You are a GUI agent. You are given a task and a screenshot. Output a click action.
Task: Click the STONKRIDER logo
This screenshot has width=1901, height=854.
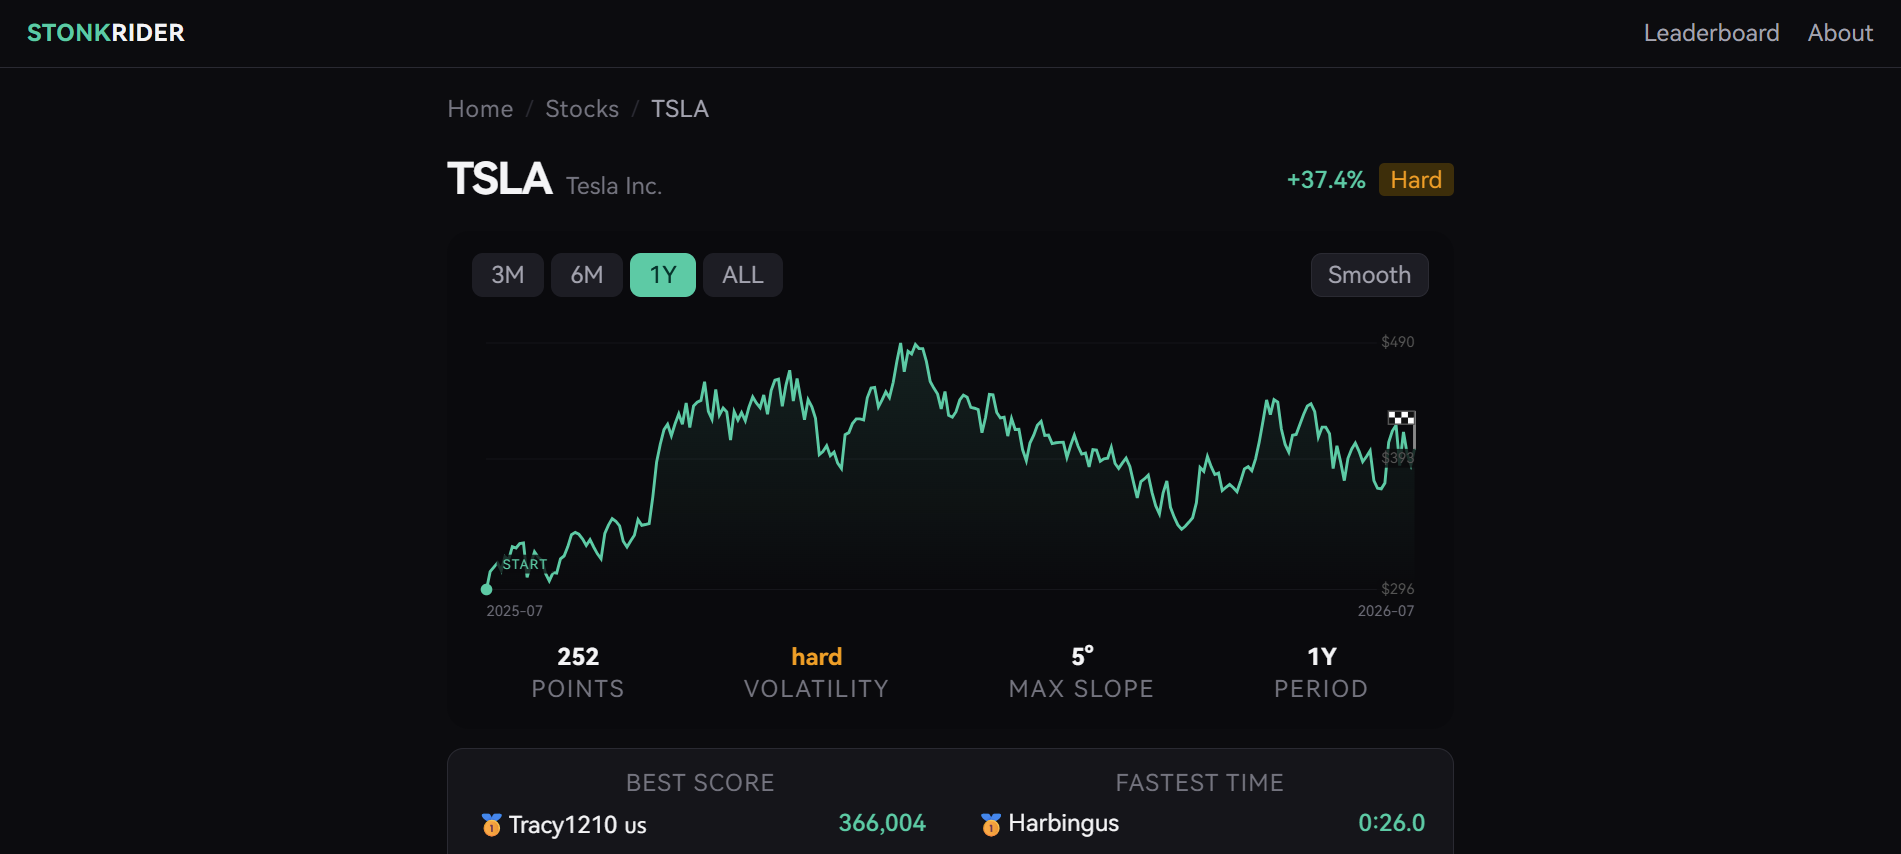106,33
